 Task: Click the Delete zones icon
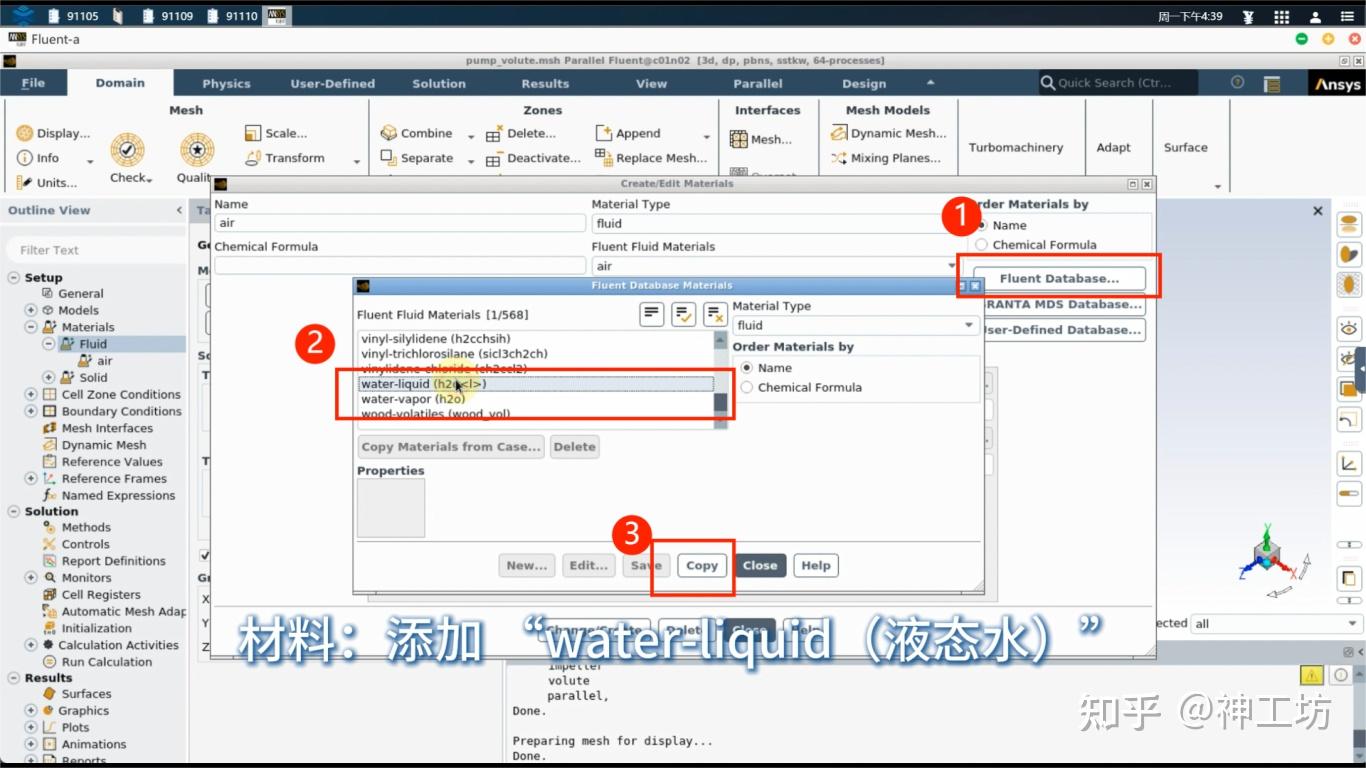(x=494, y=134)
